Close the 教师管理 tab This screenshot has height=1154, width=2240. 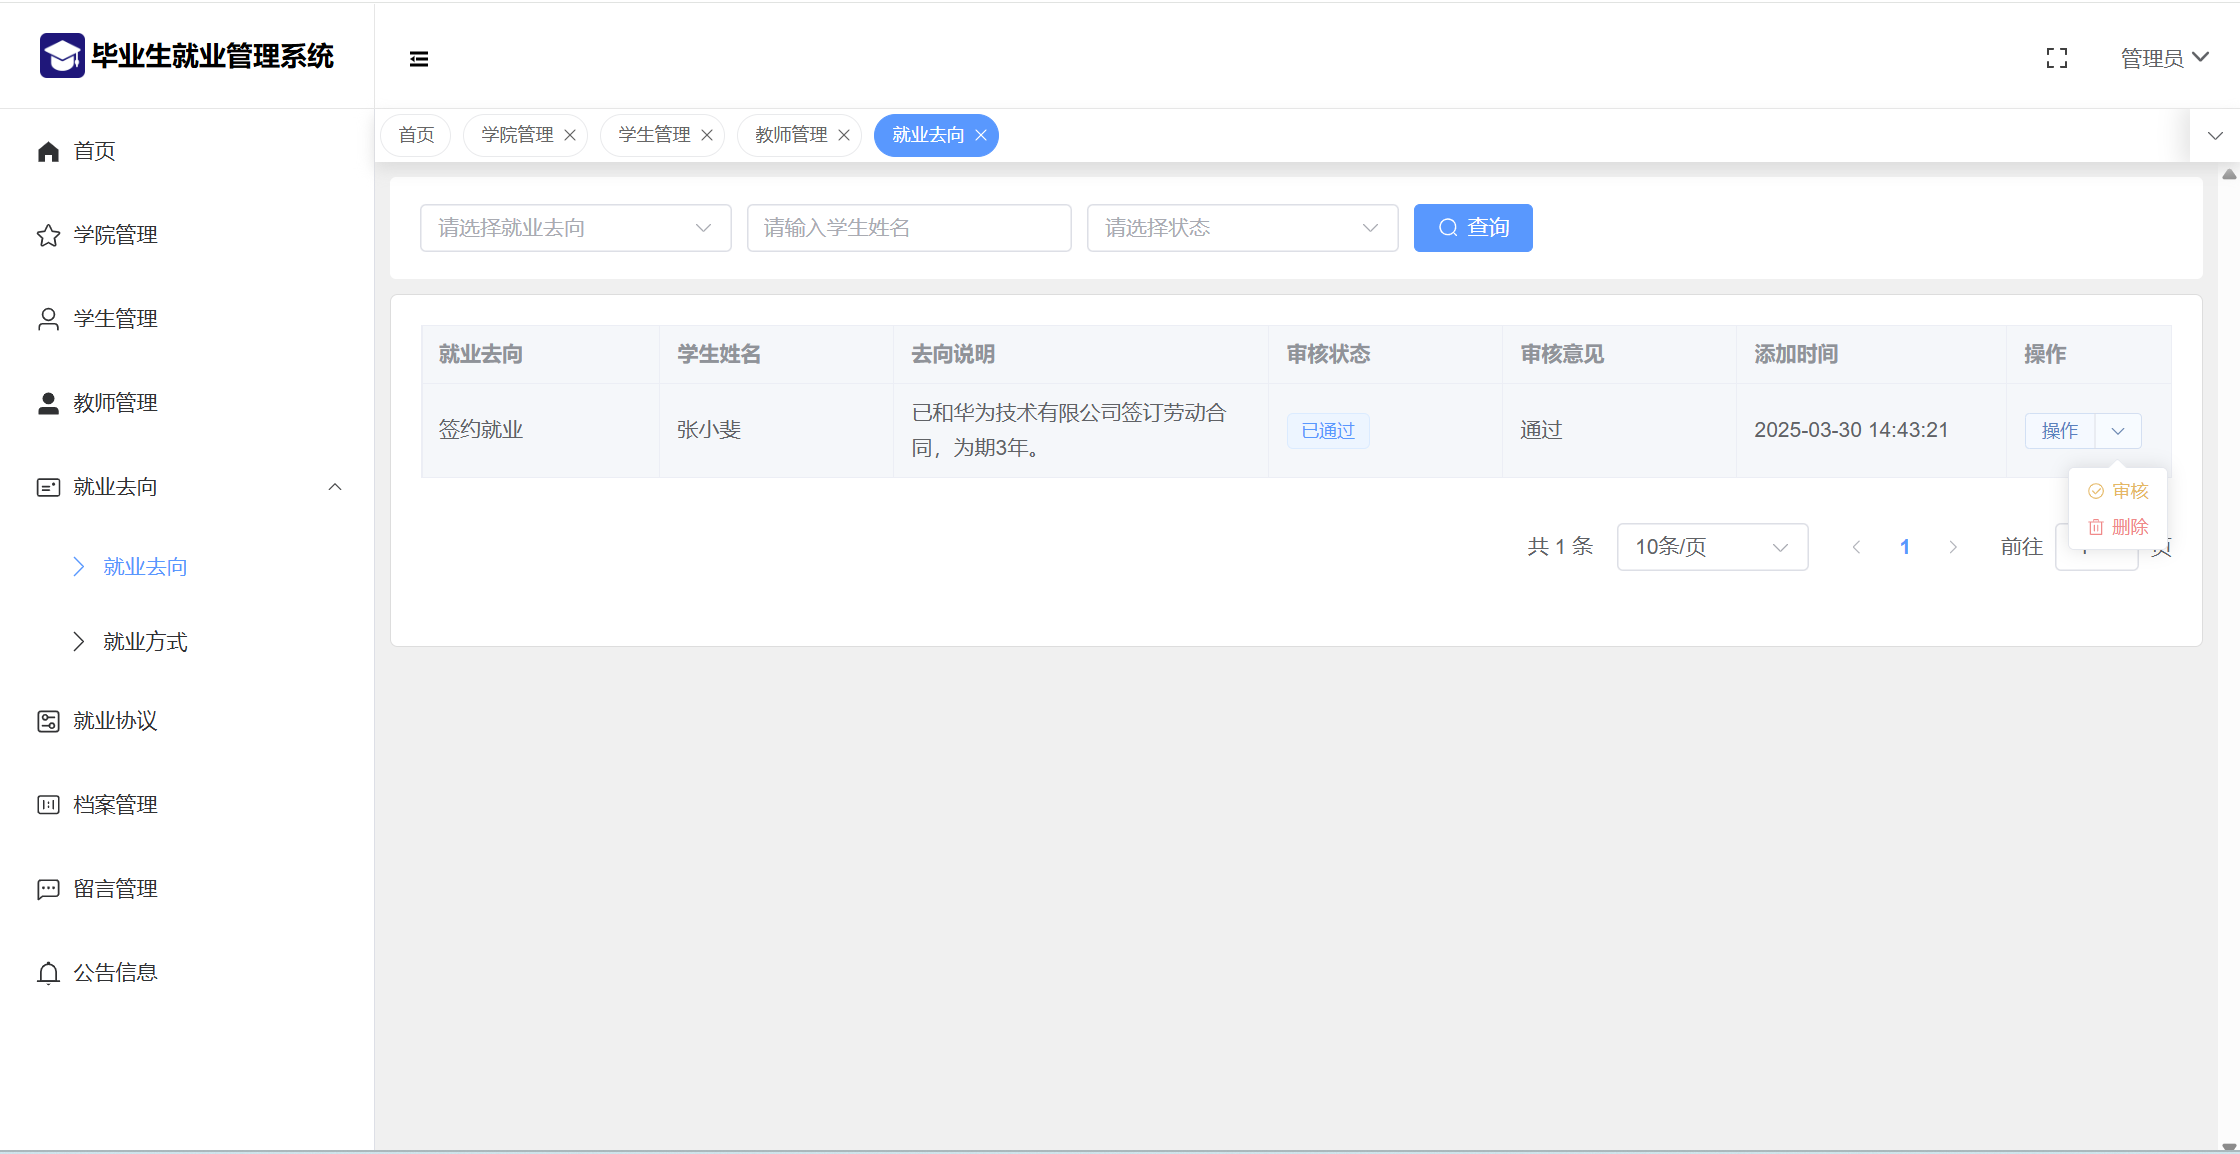coord(844,135)
